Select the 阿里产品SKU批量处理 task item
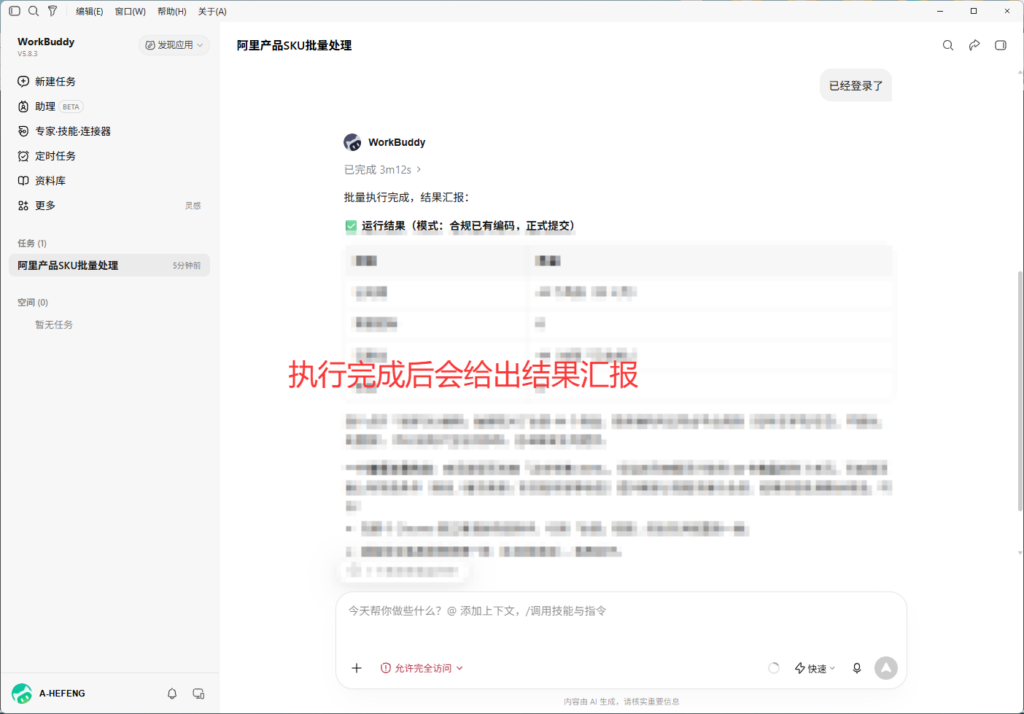 pyautogui.click(x=109, y=265)
